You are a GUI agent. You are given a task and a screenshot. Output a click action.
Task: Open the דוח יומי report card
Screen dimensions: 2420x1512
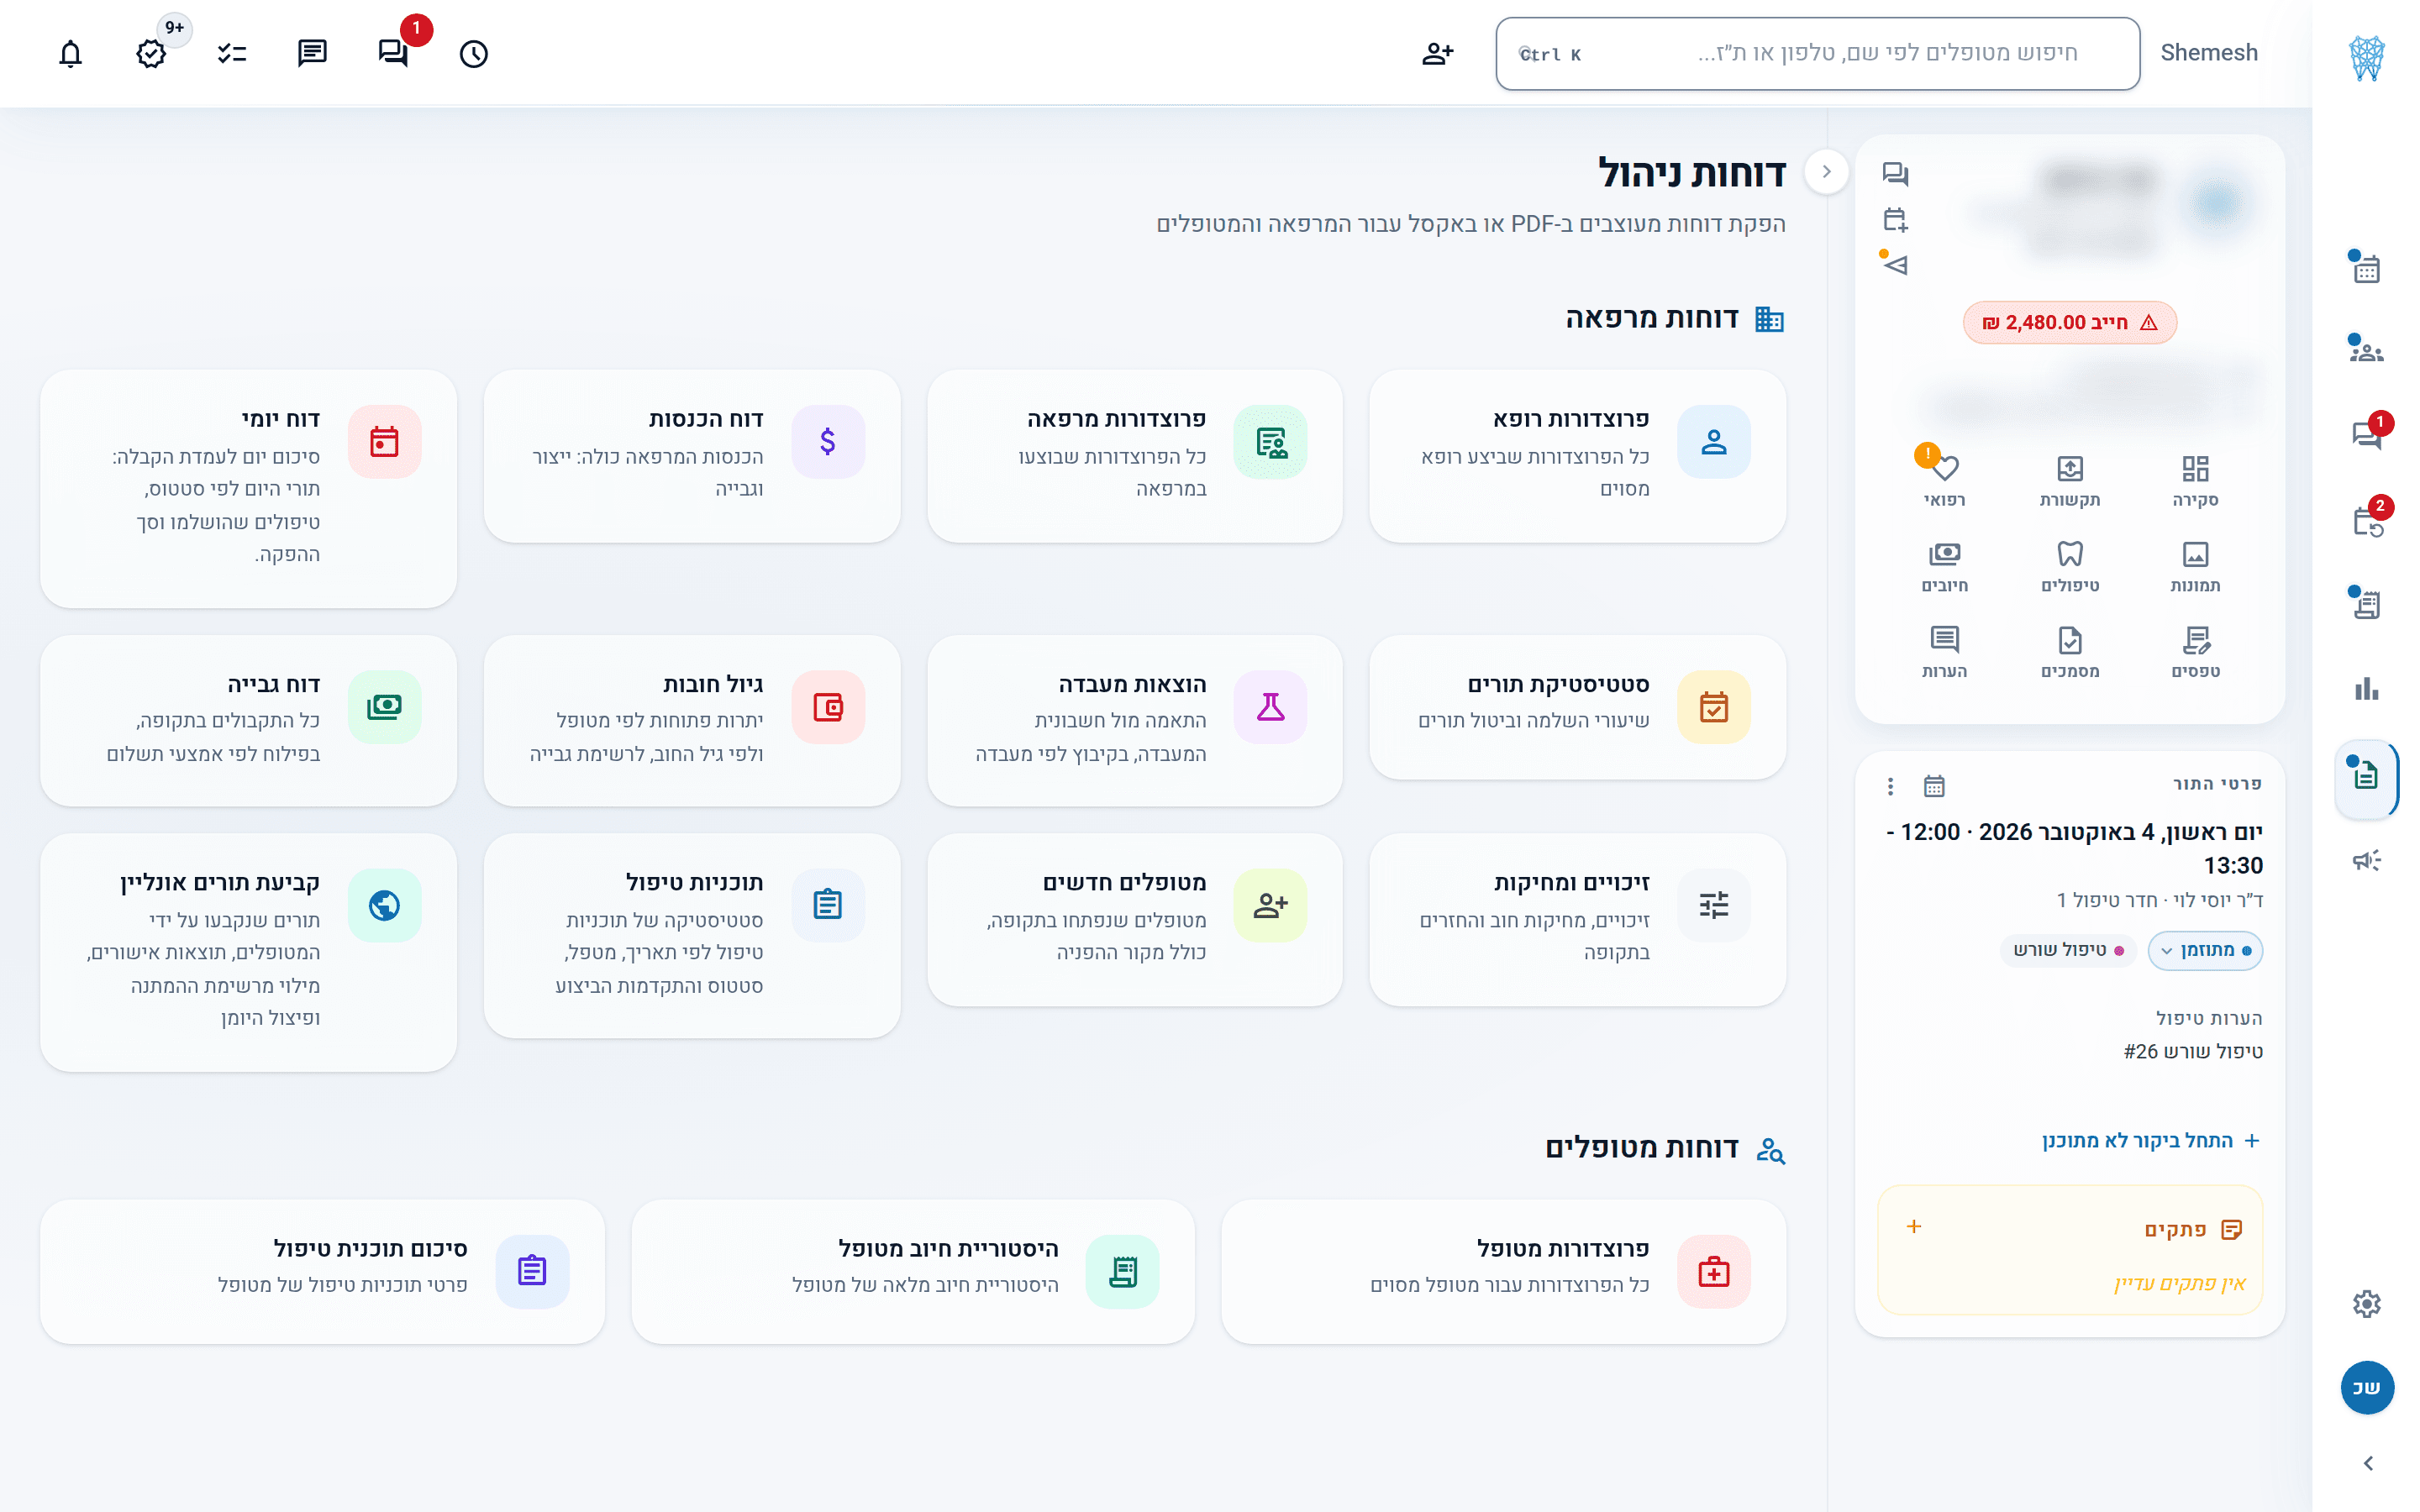pyautogui.click(x=248, y=488)
